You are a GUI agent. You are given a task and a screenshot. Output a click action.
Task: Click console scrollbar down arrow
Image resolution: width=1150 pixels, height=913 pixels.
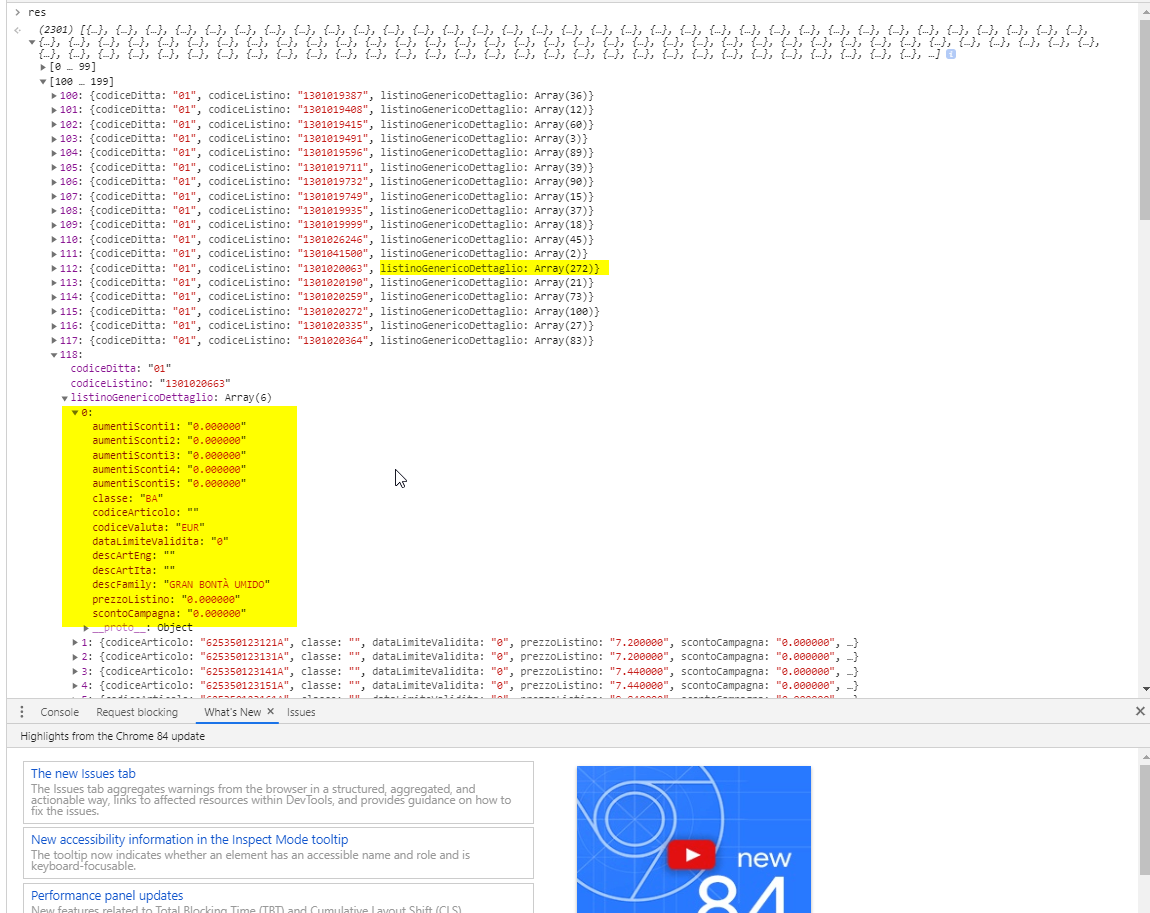click(1145, 689)
